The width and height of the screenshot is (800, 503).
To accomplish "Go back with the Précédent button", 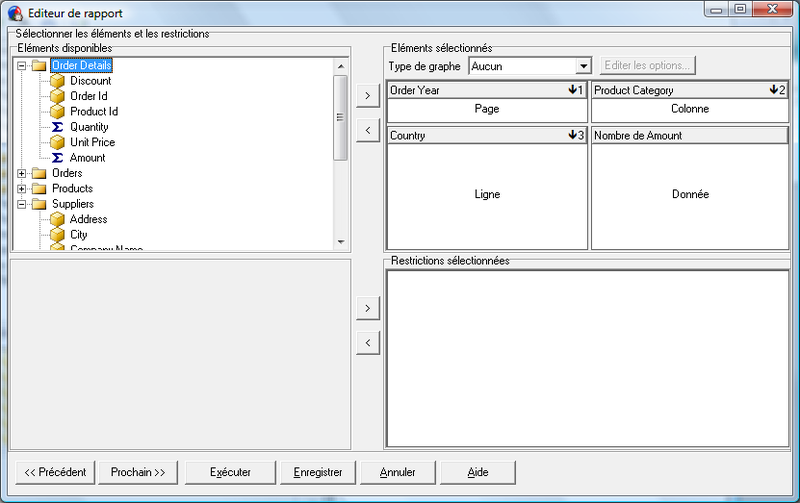I will pos(55,471).
